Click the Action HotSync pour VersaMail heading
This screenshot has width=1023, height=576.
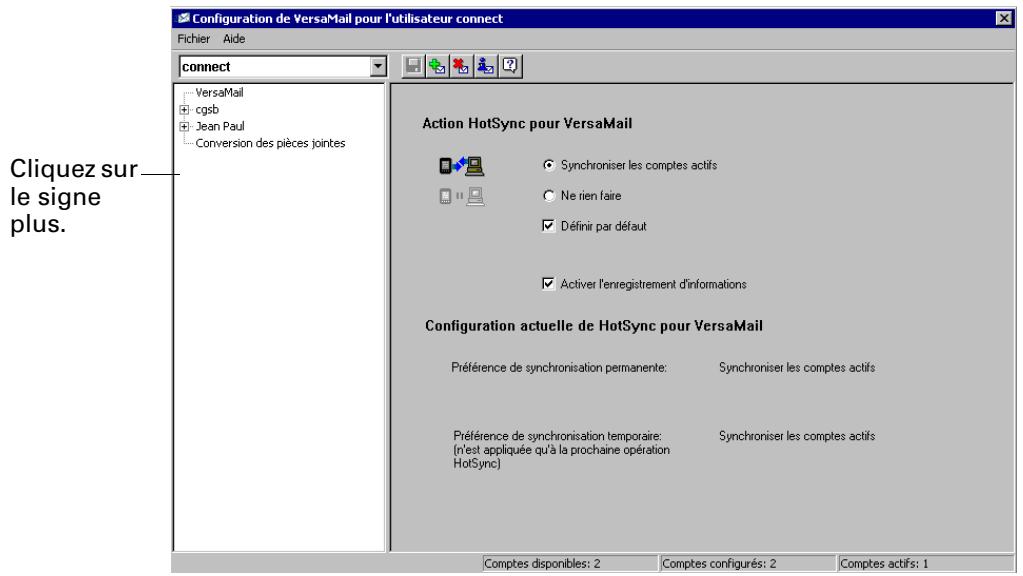click(x=527, y=123)
